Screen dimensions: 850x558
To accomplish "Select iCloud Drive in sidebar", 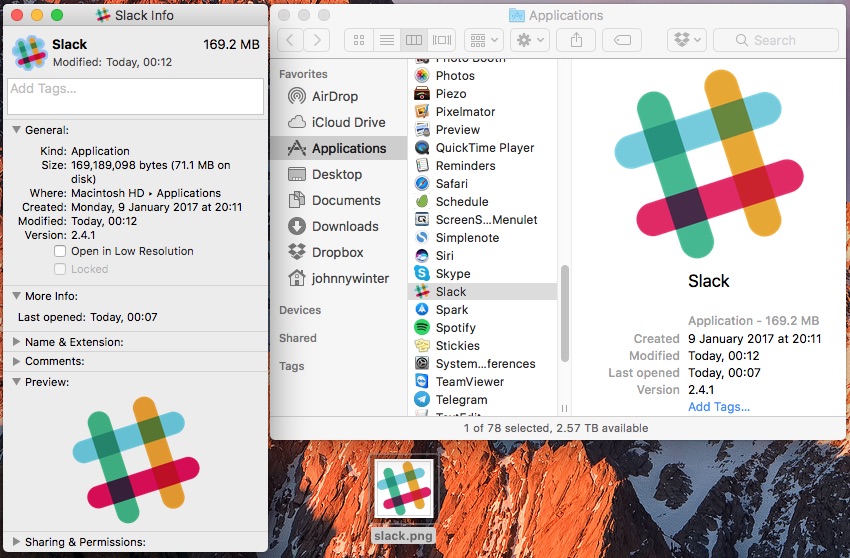I will (338, 122).
